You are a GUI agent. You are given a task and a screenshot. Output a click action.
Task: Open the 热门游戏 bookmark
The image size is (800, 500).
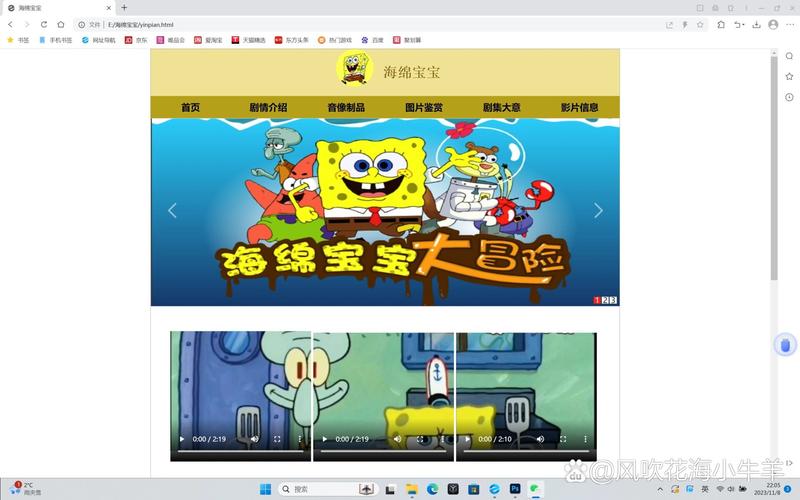tap(335, 40)
